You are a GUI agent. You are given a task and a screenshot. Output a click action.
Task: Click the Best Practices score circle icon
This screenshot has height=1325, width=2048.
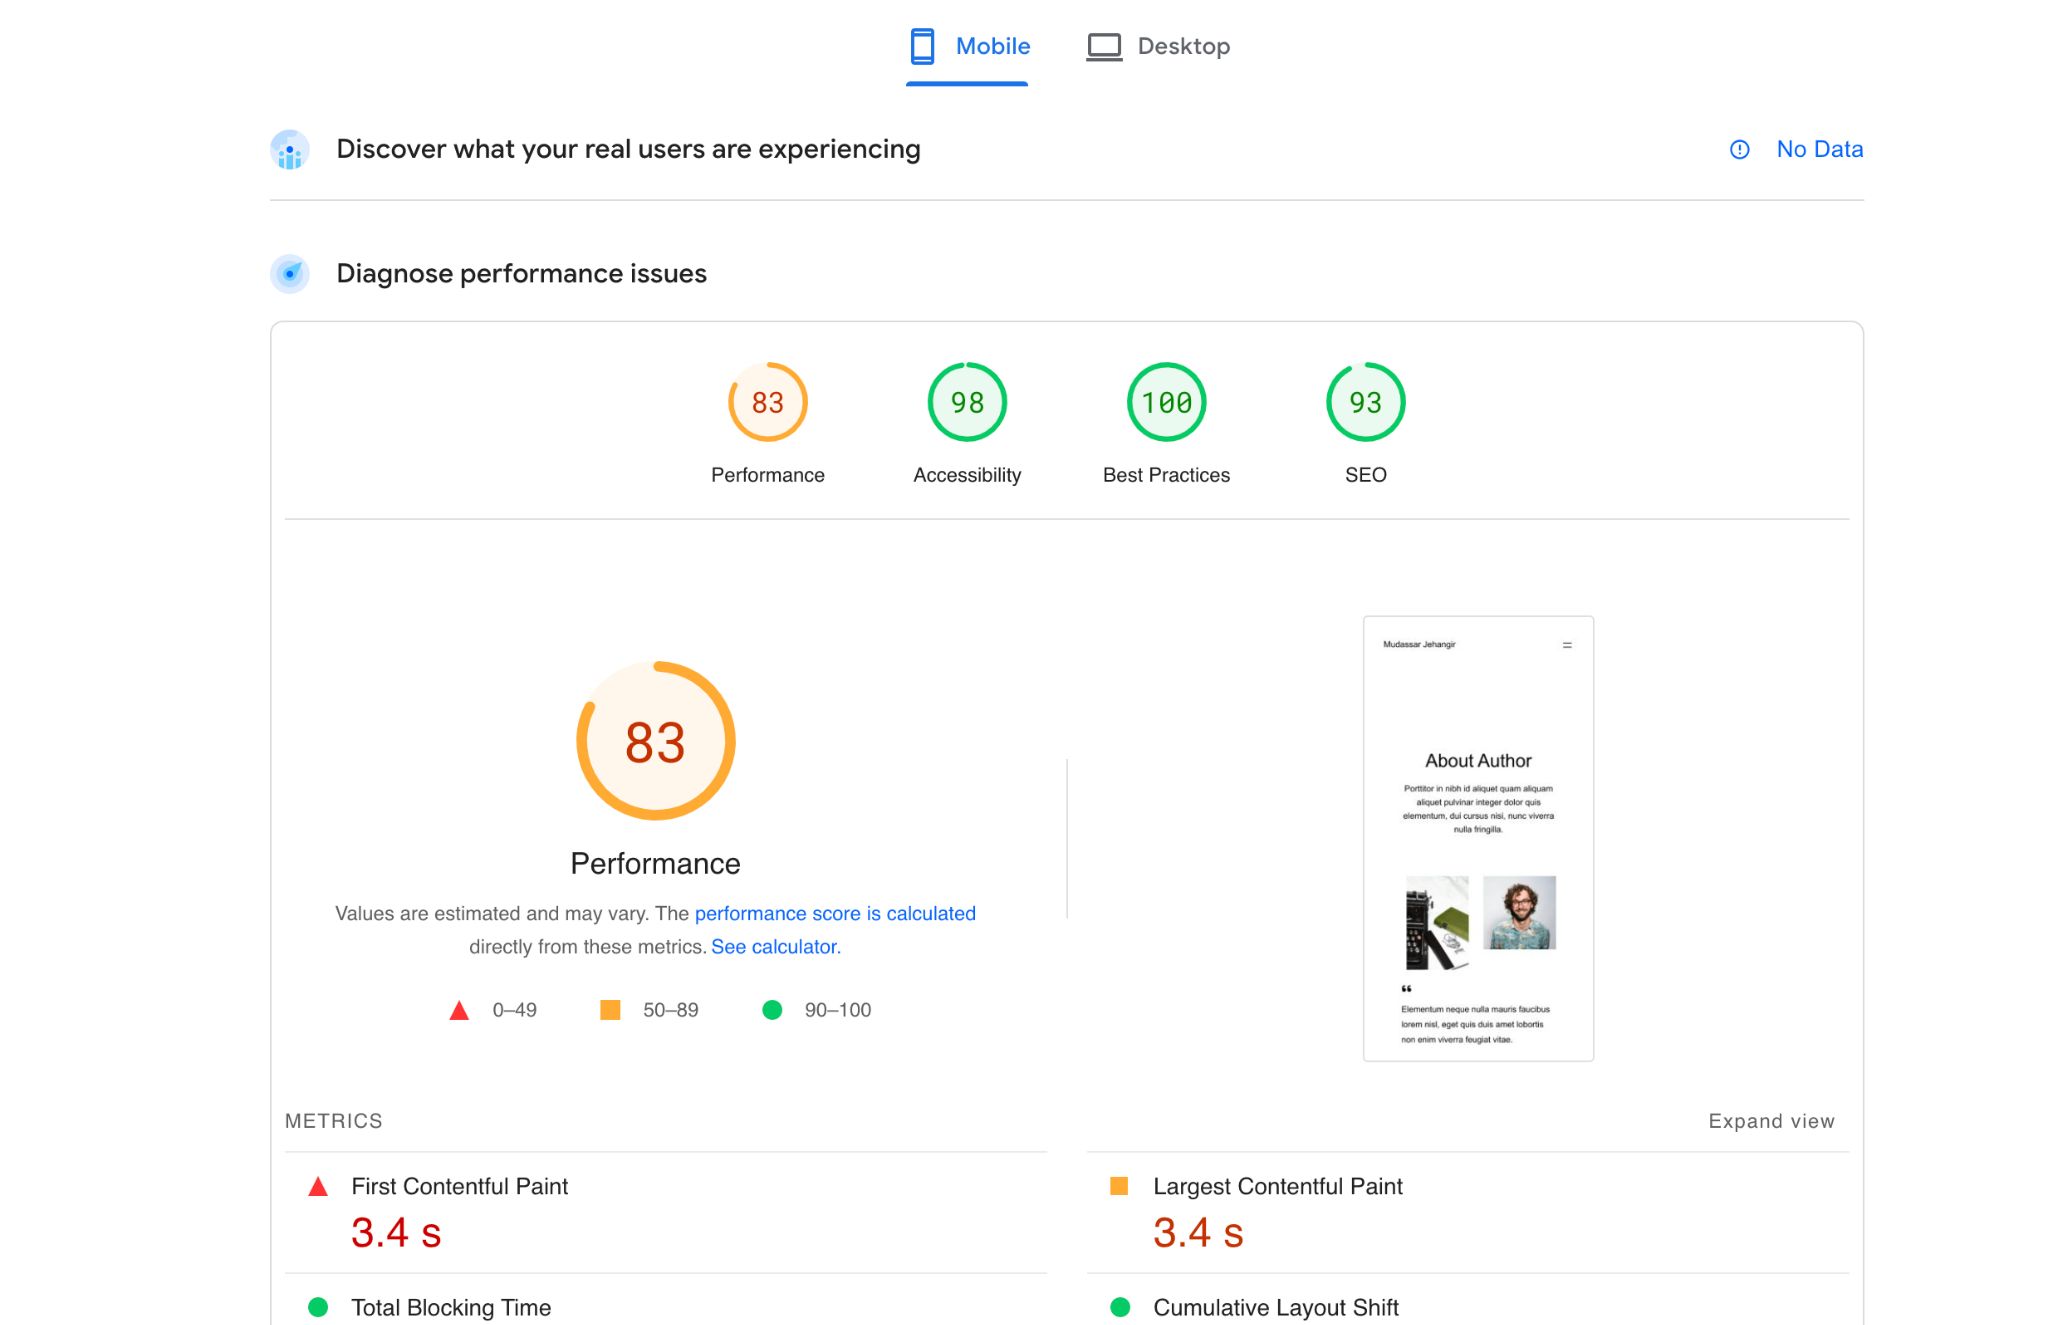coord(1166,400)
